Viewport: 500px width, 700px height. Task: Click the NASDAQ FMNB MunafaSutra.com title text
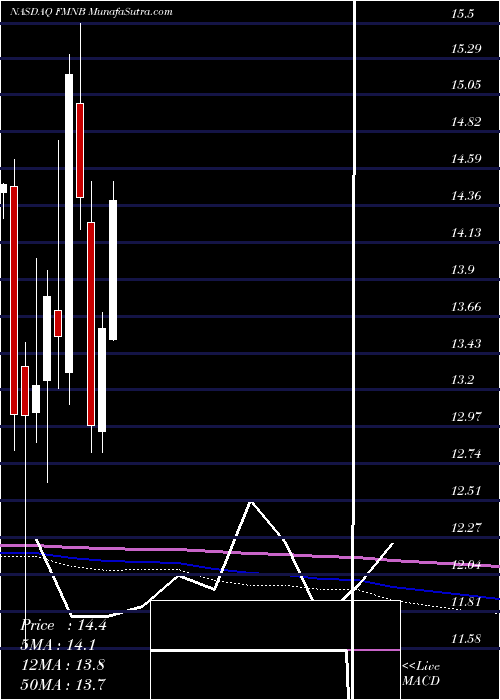91,12
